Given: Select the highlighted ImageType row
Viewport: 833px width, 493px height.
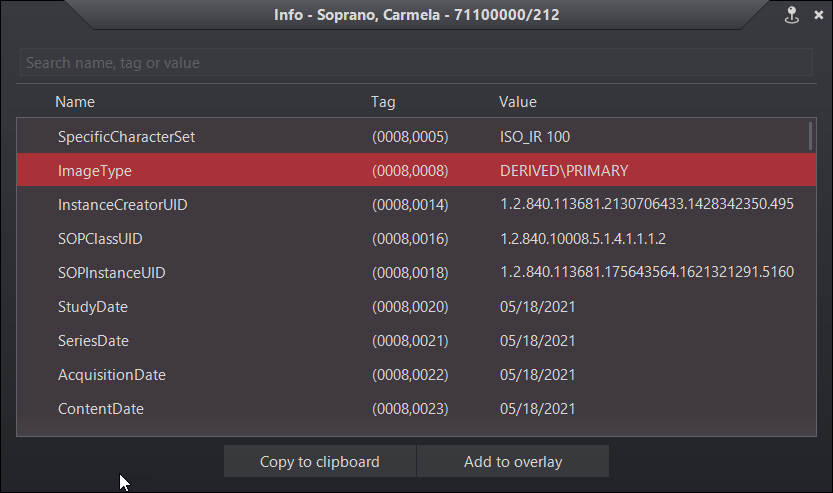Looking at the screenshot, I should coord(95,171).
